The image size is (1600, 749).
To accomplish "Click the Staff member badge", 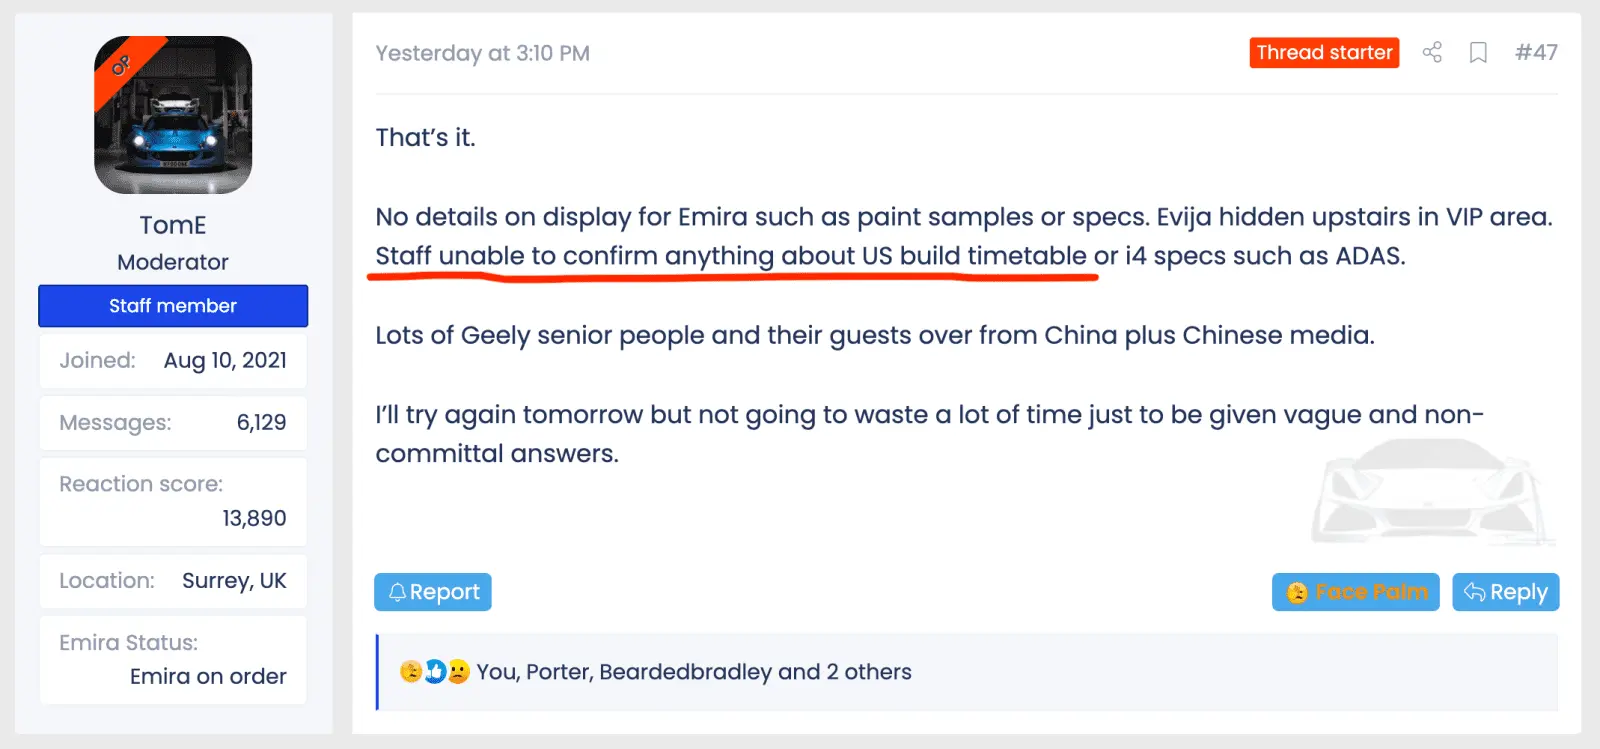I will coord(172,306).
